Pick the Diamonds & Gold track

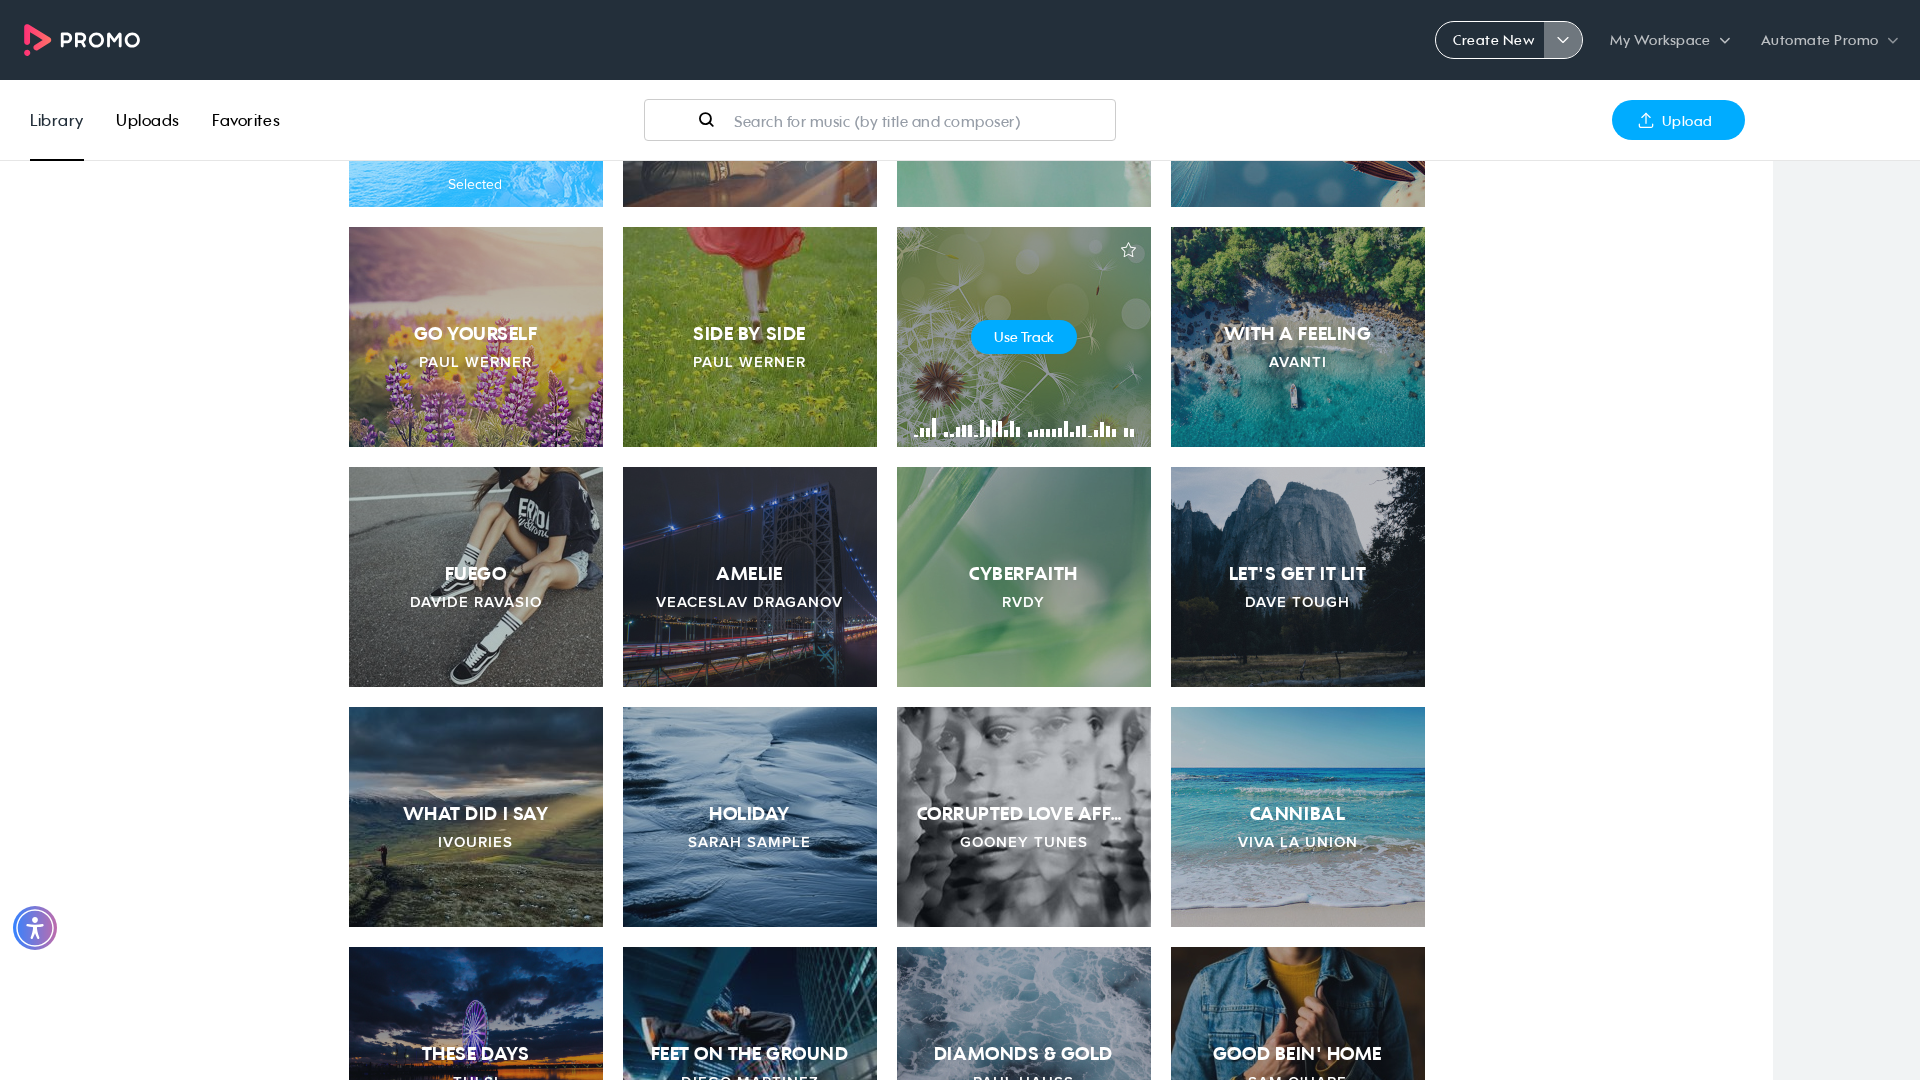coord(1024,1013)
